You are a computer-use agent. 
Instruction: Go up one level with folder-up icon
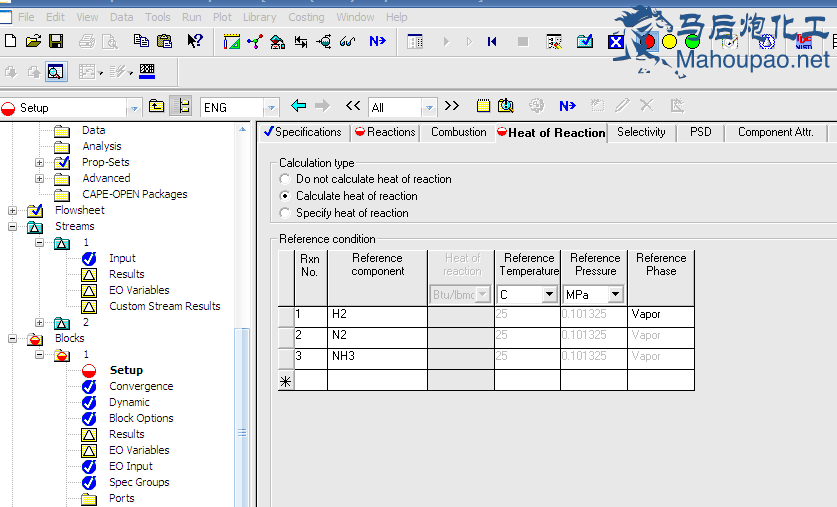click(x=156, y=106)
